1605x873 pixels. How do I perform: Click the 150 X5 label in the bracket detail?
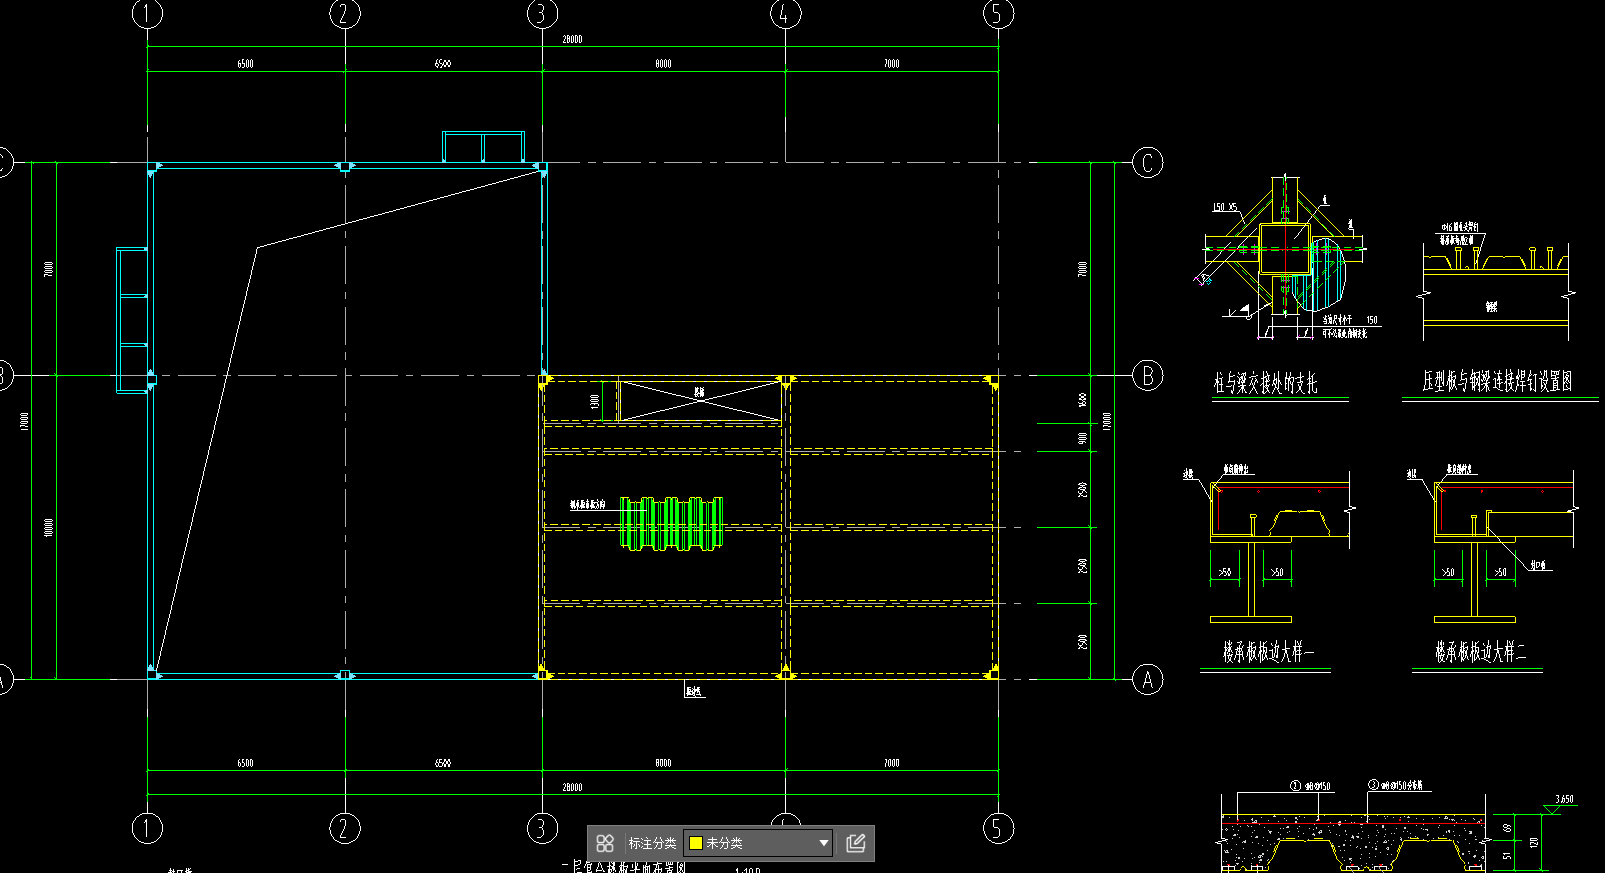tap(1224, 207)
